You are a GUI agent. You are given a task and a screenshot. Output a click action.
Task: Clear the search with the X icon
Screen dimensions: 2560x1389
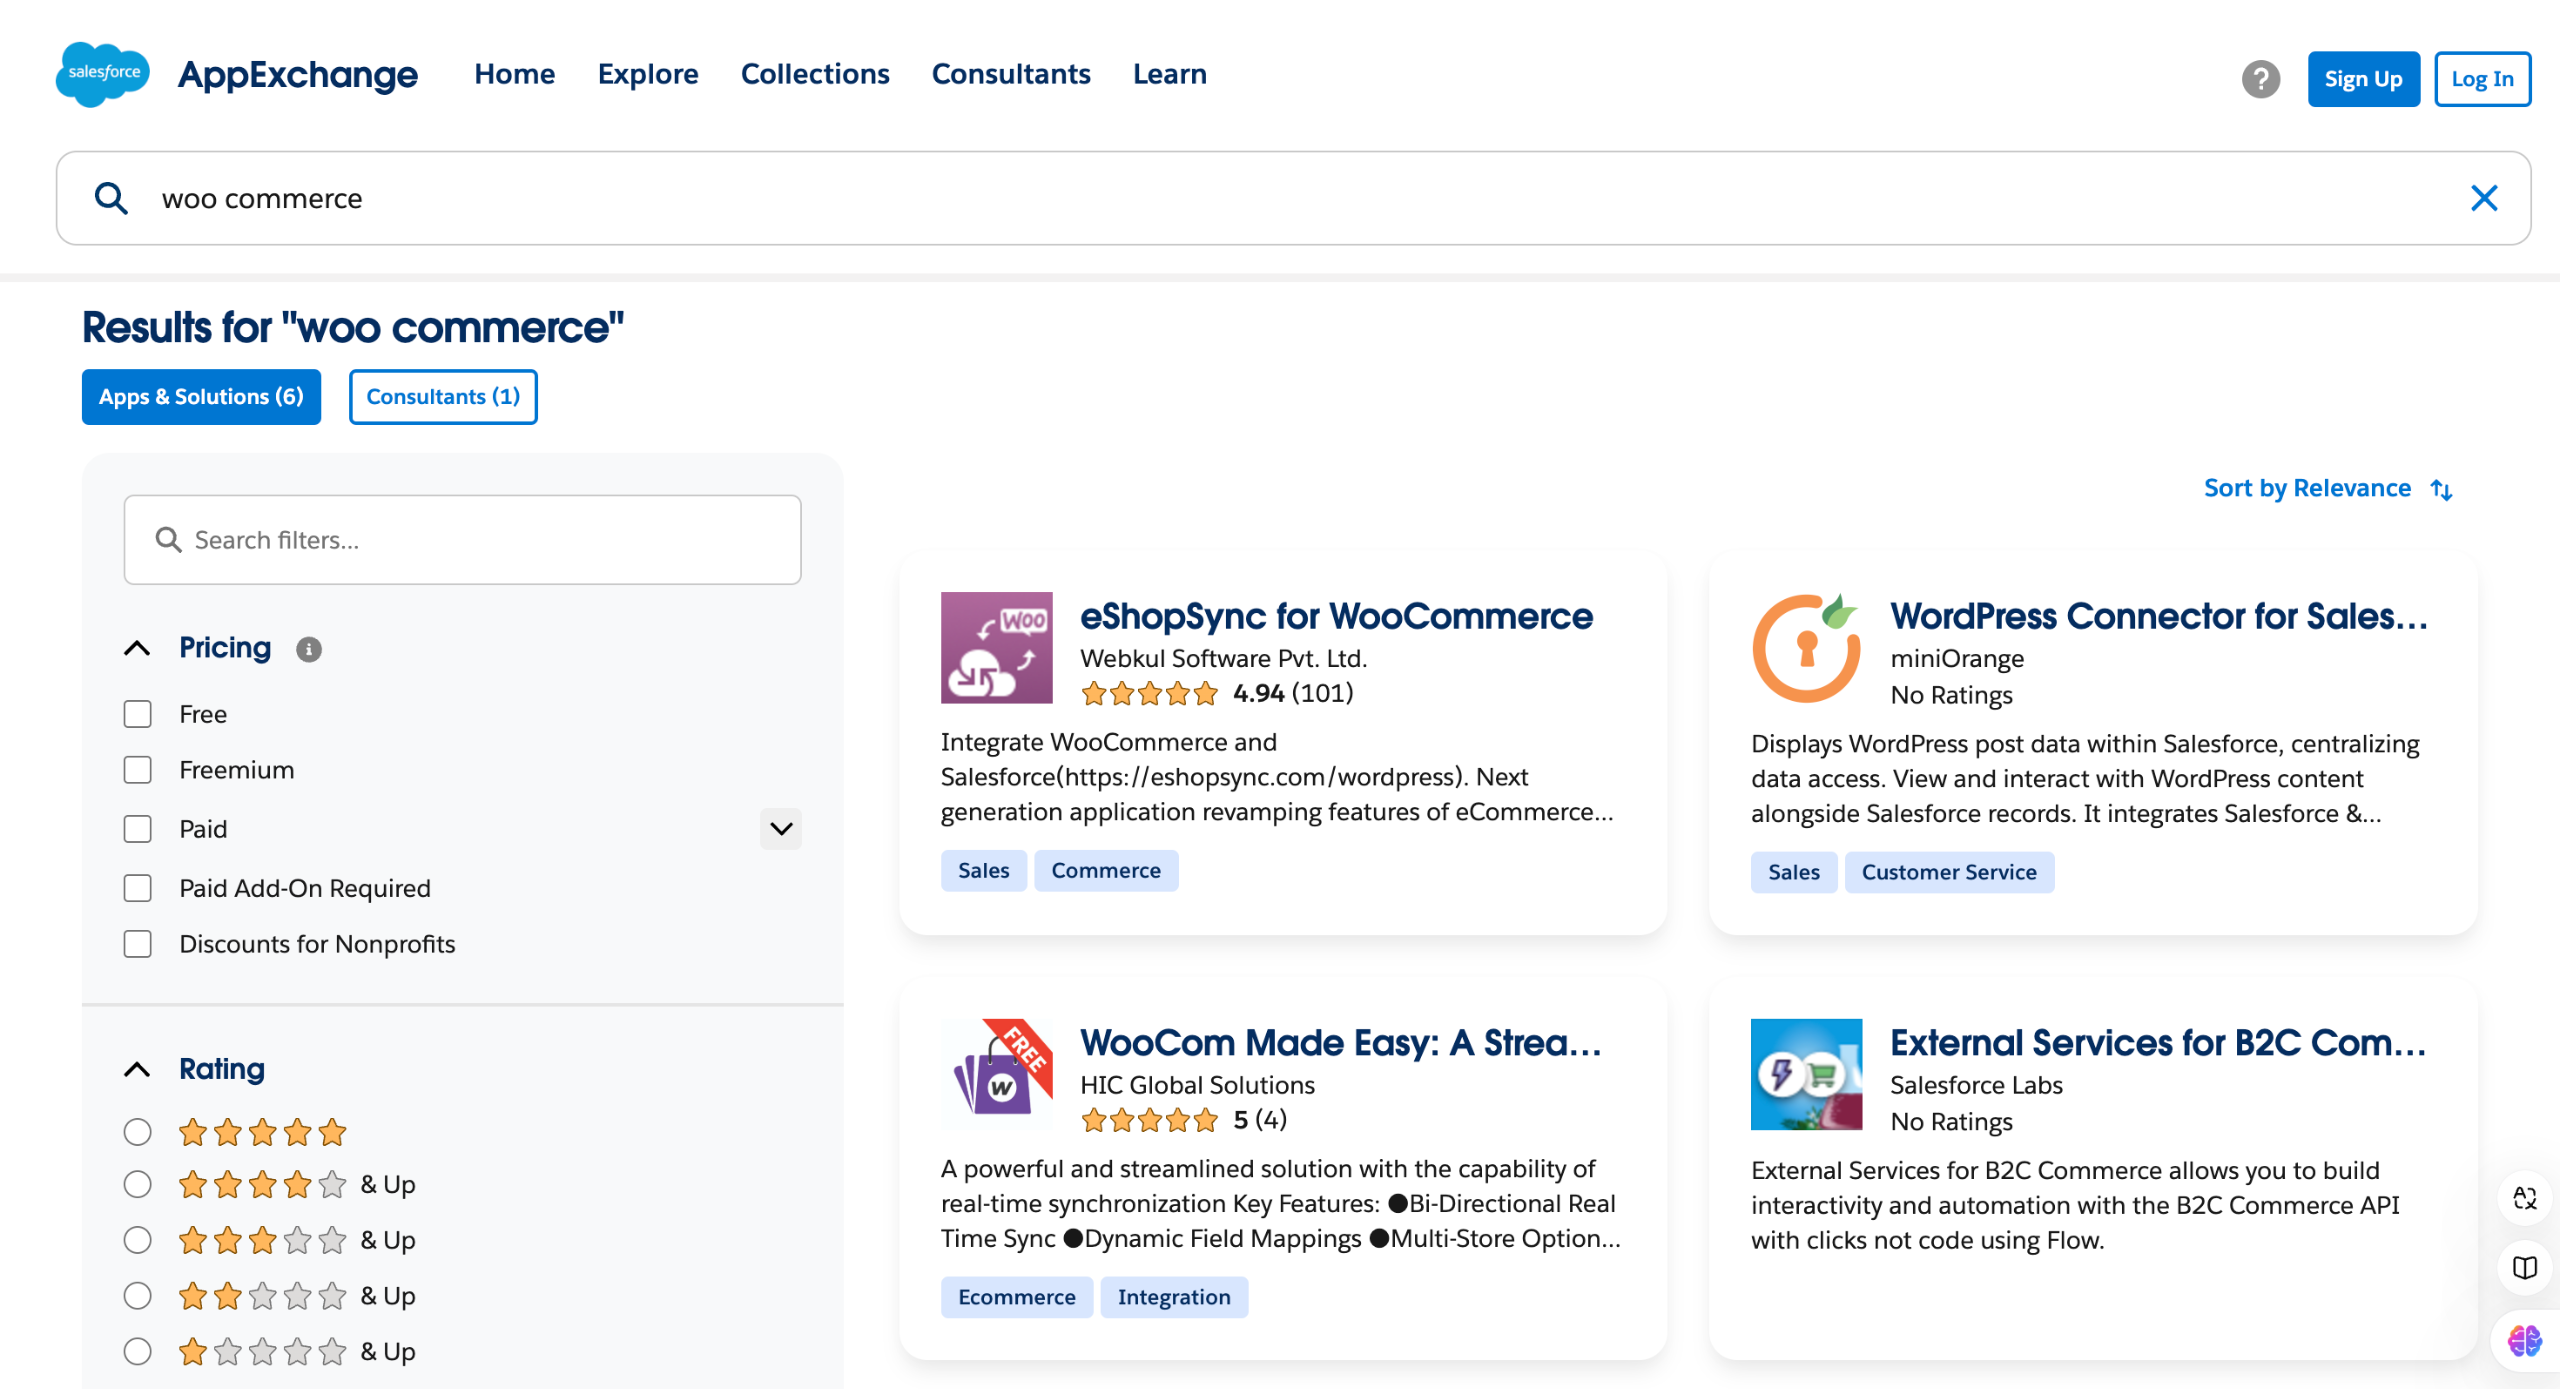(2483, 198)
